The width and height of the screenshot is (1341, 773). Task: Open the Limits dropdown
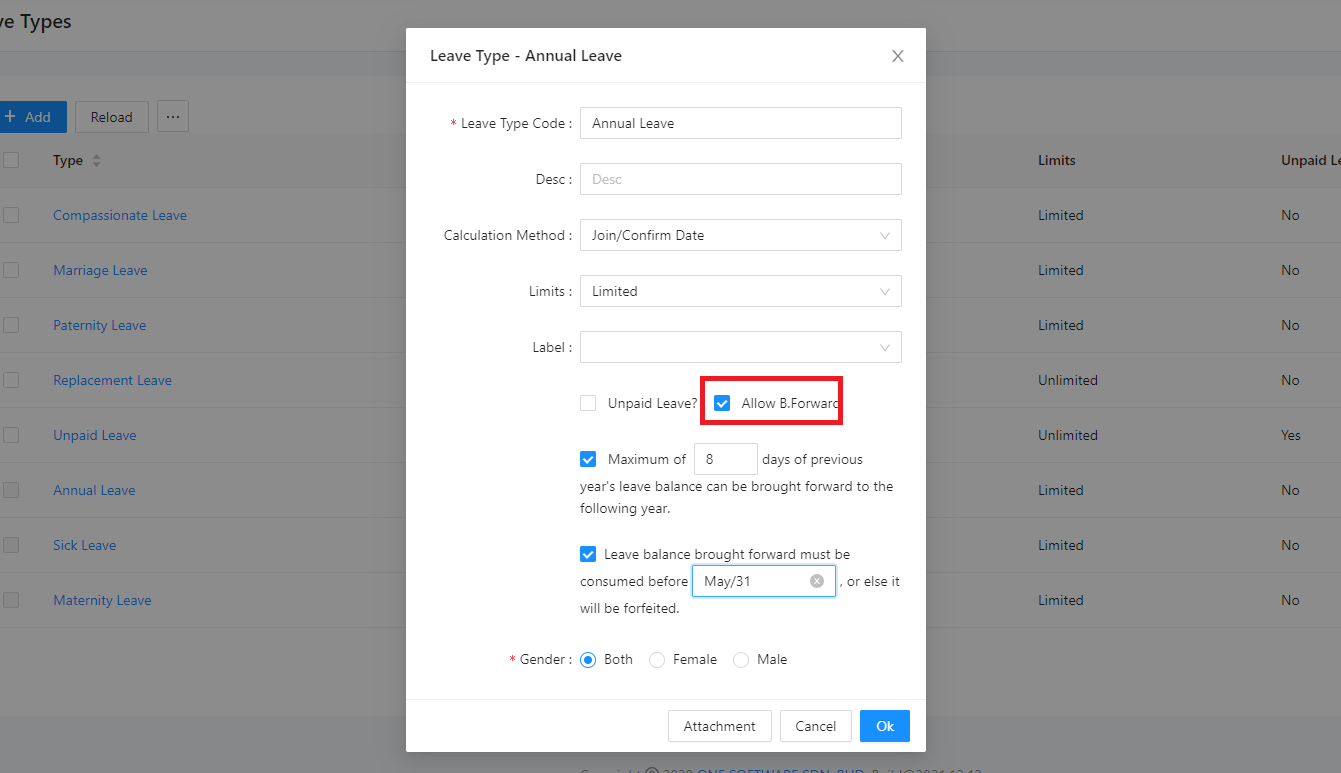click(740, 291)
